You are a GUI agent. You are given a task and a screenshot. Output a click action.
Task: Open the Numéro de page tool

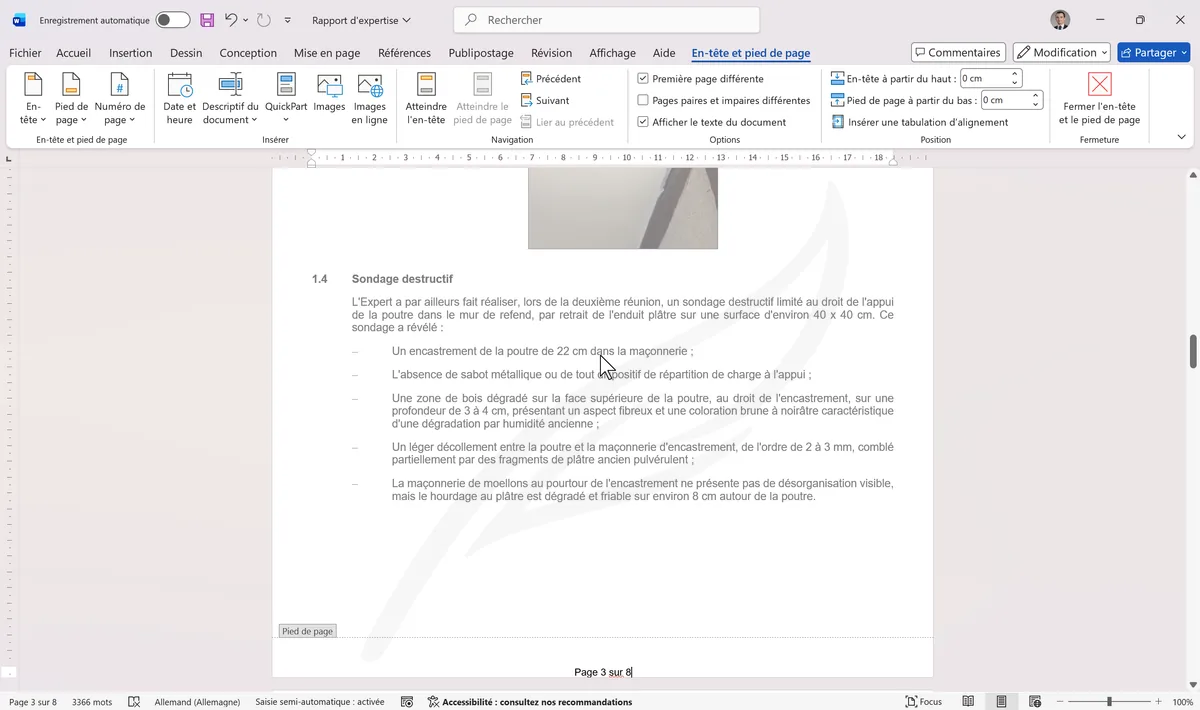(119, 98)
